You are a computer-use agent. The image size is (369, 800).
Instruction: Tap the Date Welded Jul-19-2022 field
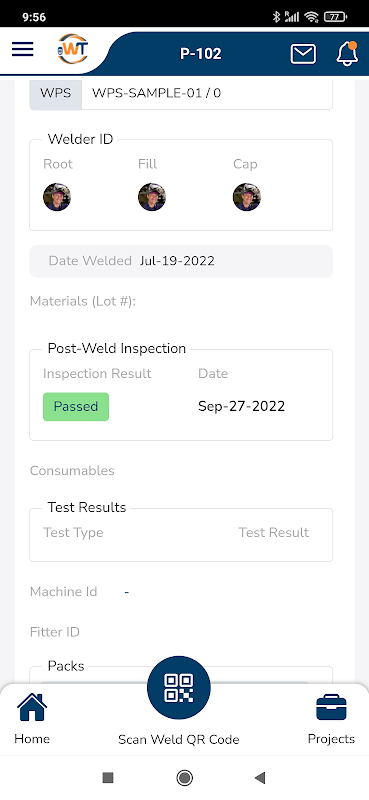point(181,261)
